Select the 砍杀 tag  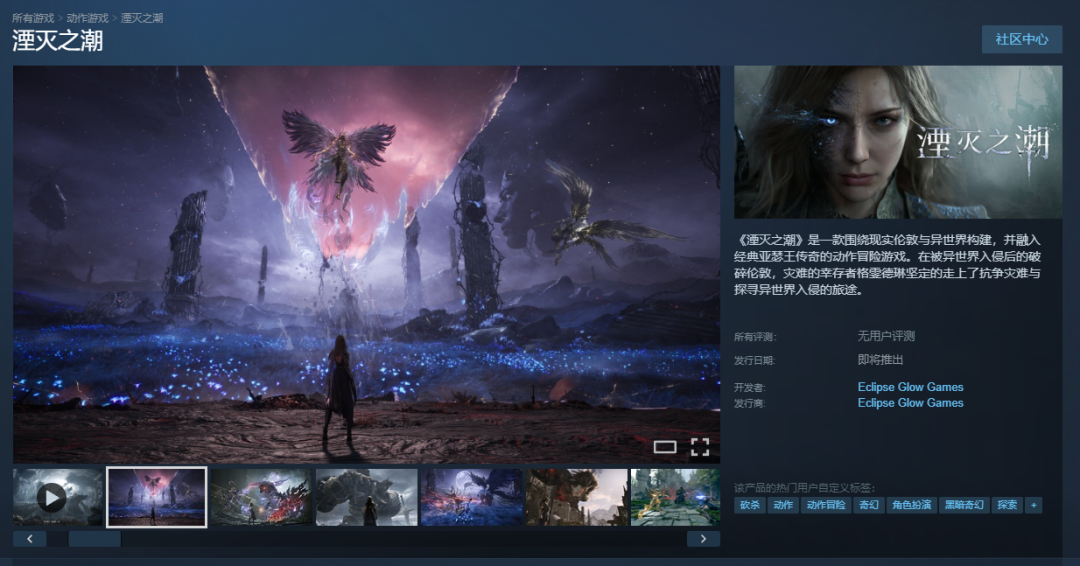[750, 505]
